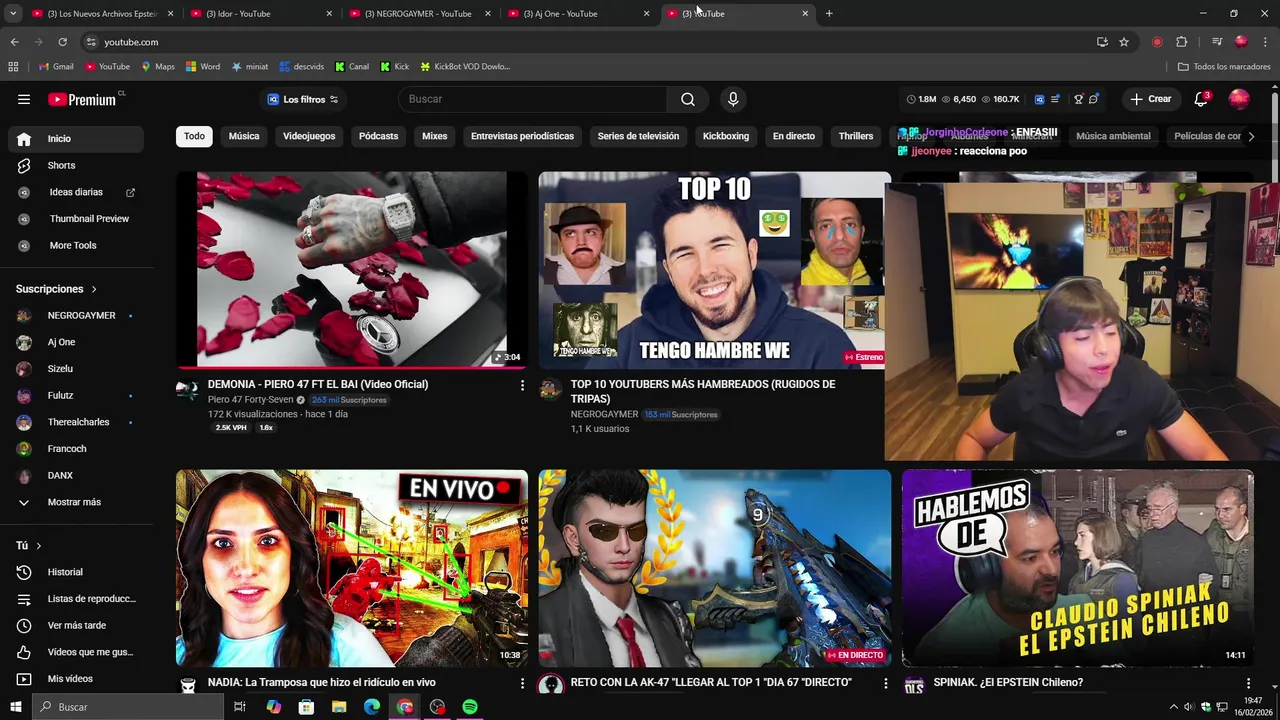Select the Pódcasts filter chip
This screenshot has height=720, width=1280.
pyautogui.click(x=378, y=136)
